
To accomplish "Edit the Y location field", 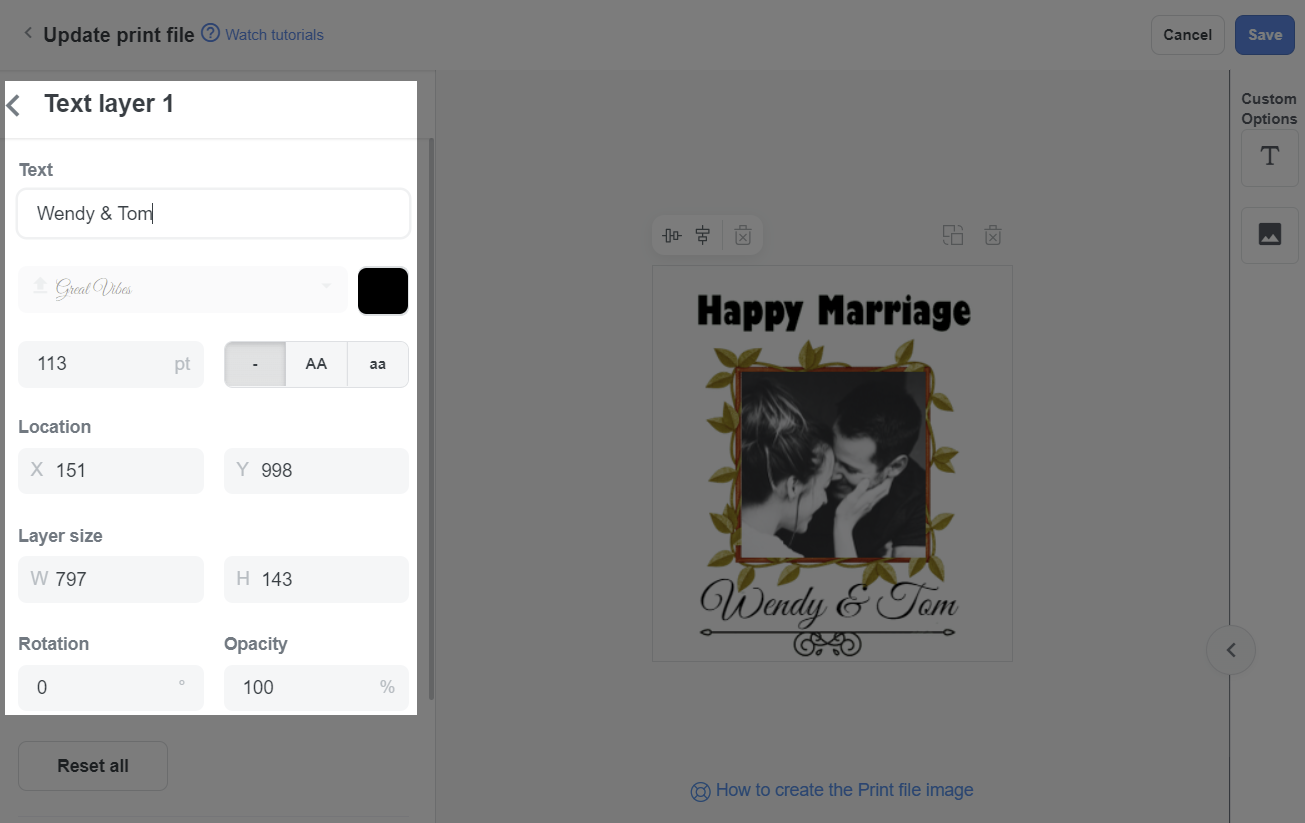I will pyautogui.click(x=316, y=470).
